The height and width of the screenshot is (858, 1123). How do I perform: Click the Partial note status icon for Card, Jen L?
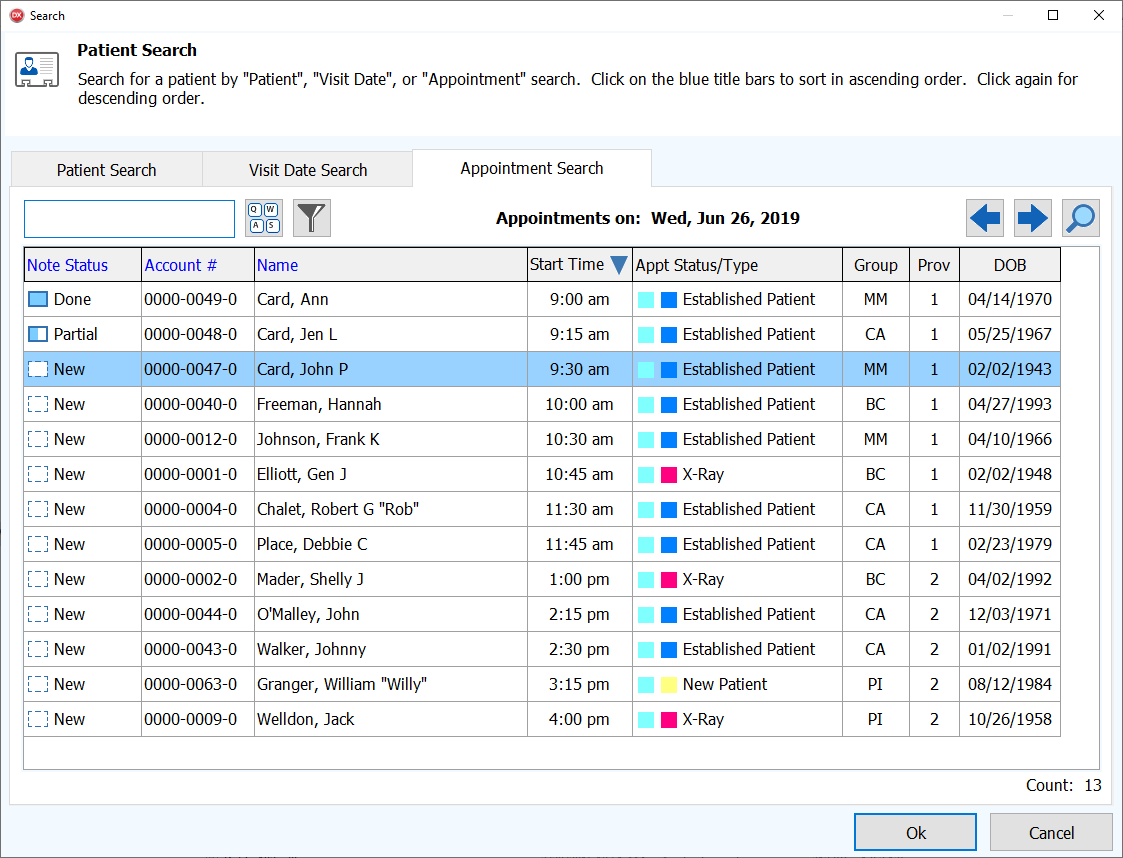(38, 334)
